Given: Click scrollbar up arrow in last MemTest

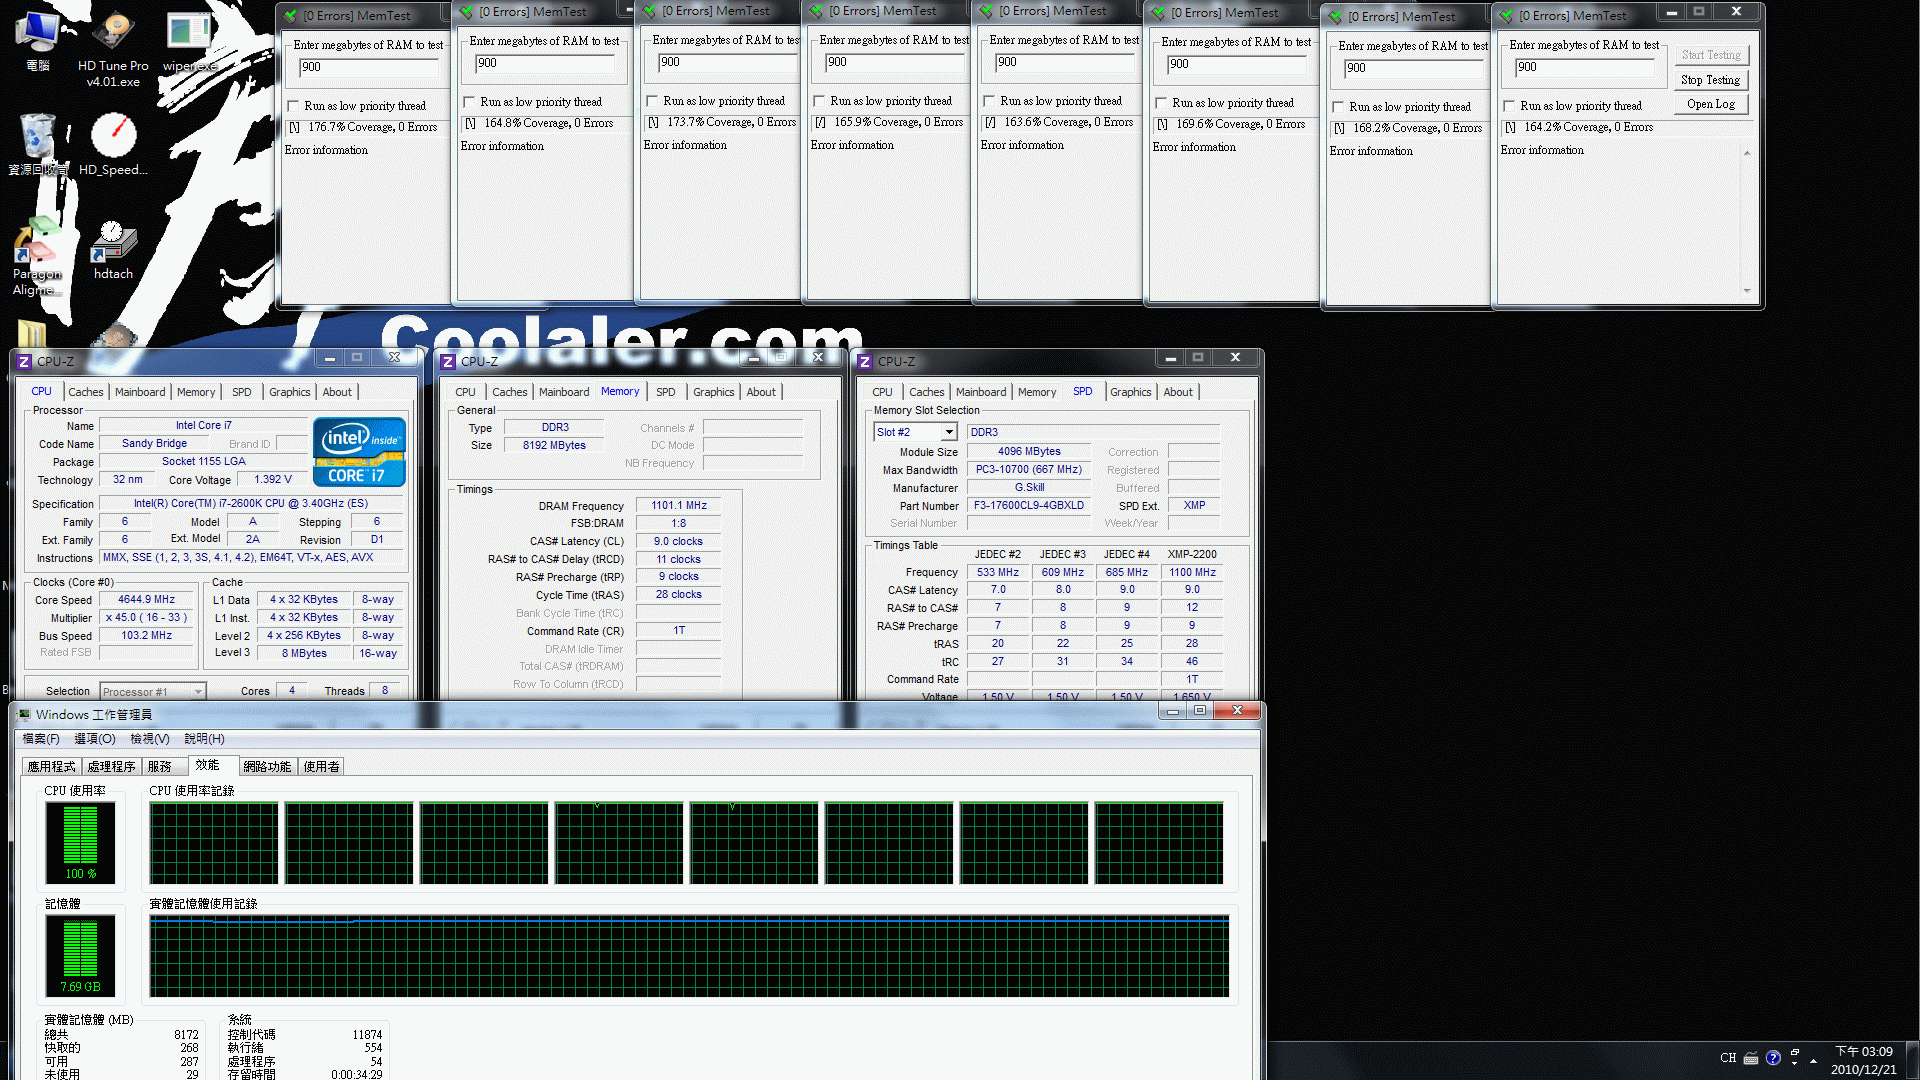Looking at the screenshot, I should point(1747,153).
